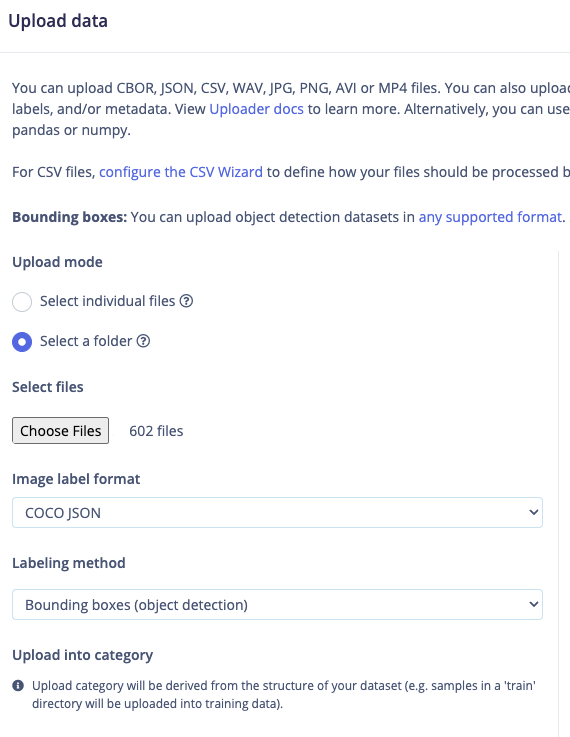Click the Labeling method field label
This screenshot has width=570, height=737.
69,563
